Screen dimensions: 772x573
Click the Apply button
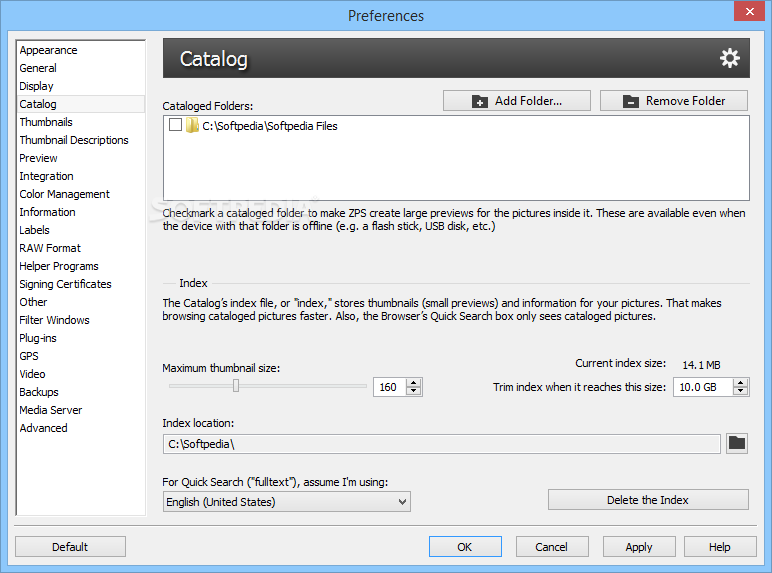pos(639,547)
